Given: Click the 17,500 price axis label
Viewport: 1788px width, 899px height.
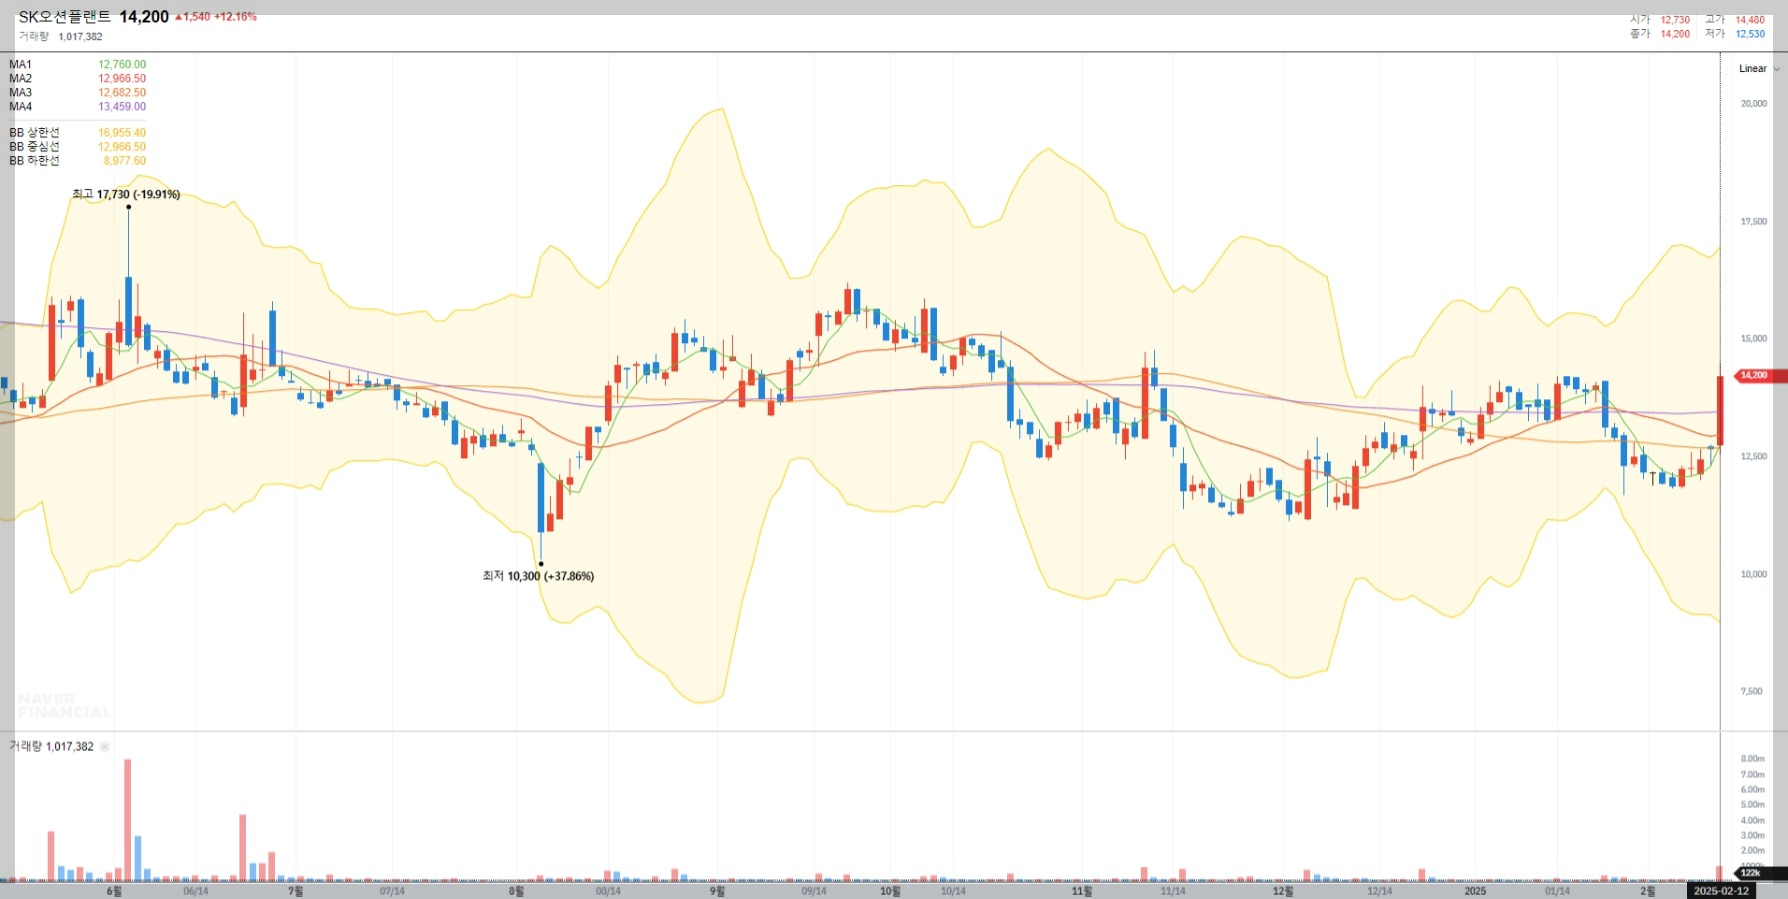Looking at the screenshot, I should 1754,222.
